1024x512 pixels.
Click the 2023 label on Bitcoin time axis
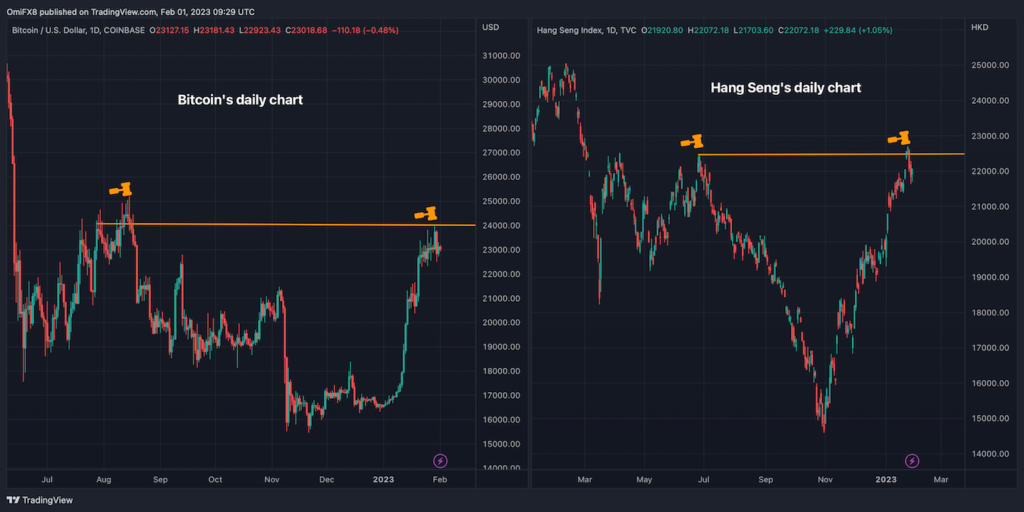tap(384, 480)
